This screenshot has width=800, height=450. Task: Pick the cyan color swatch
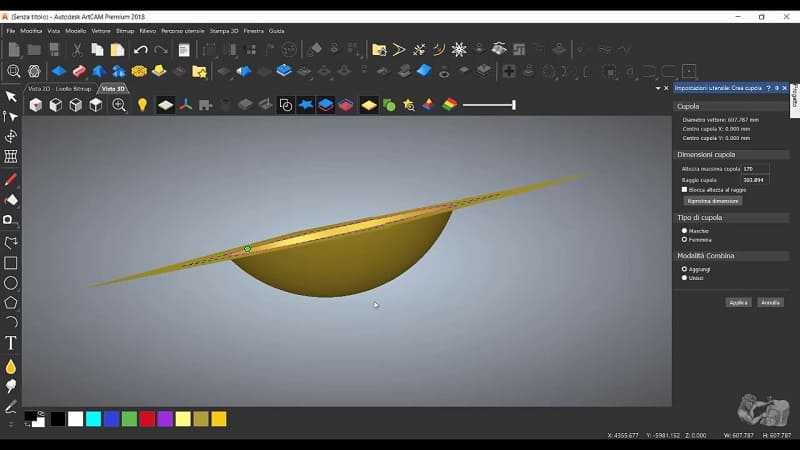(x=93, y=419)
